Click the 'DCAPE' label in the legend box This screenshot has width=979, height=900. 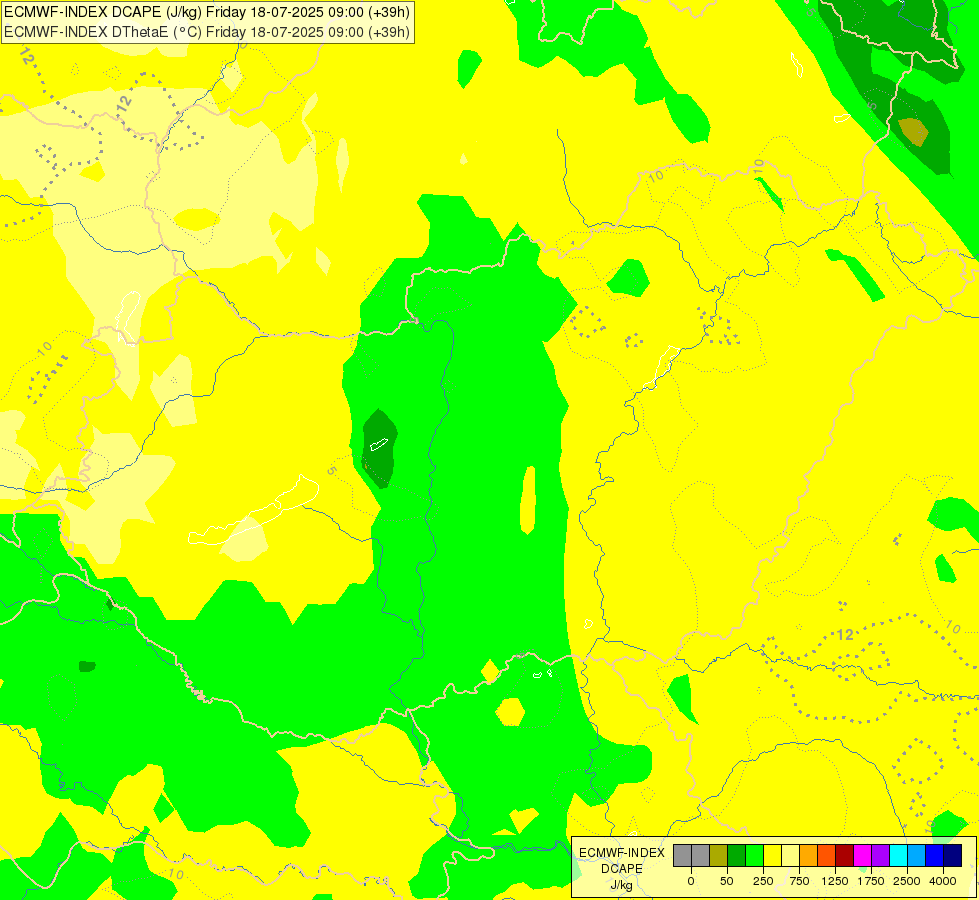click(x=622, y=869)
